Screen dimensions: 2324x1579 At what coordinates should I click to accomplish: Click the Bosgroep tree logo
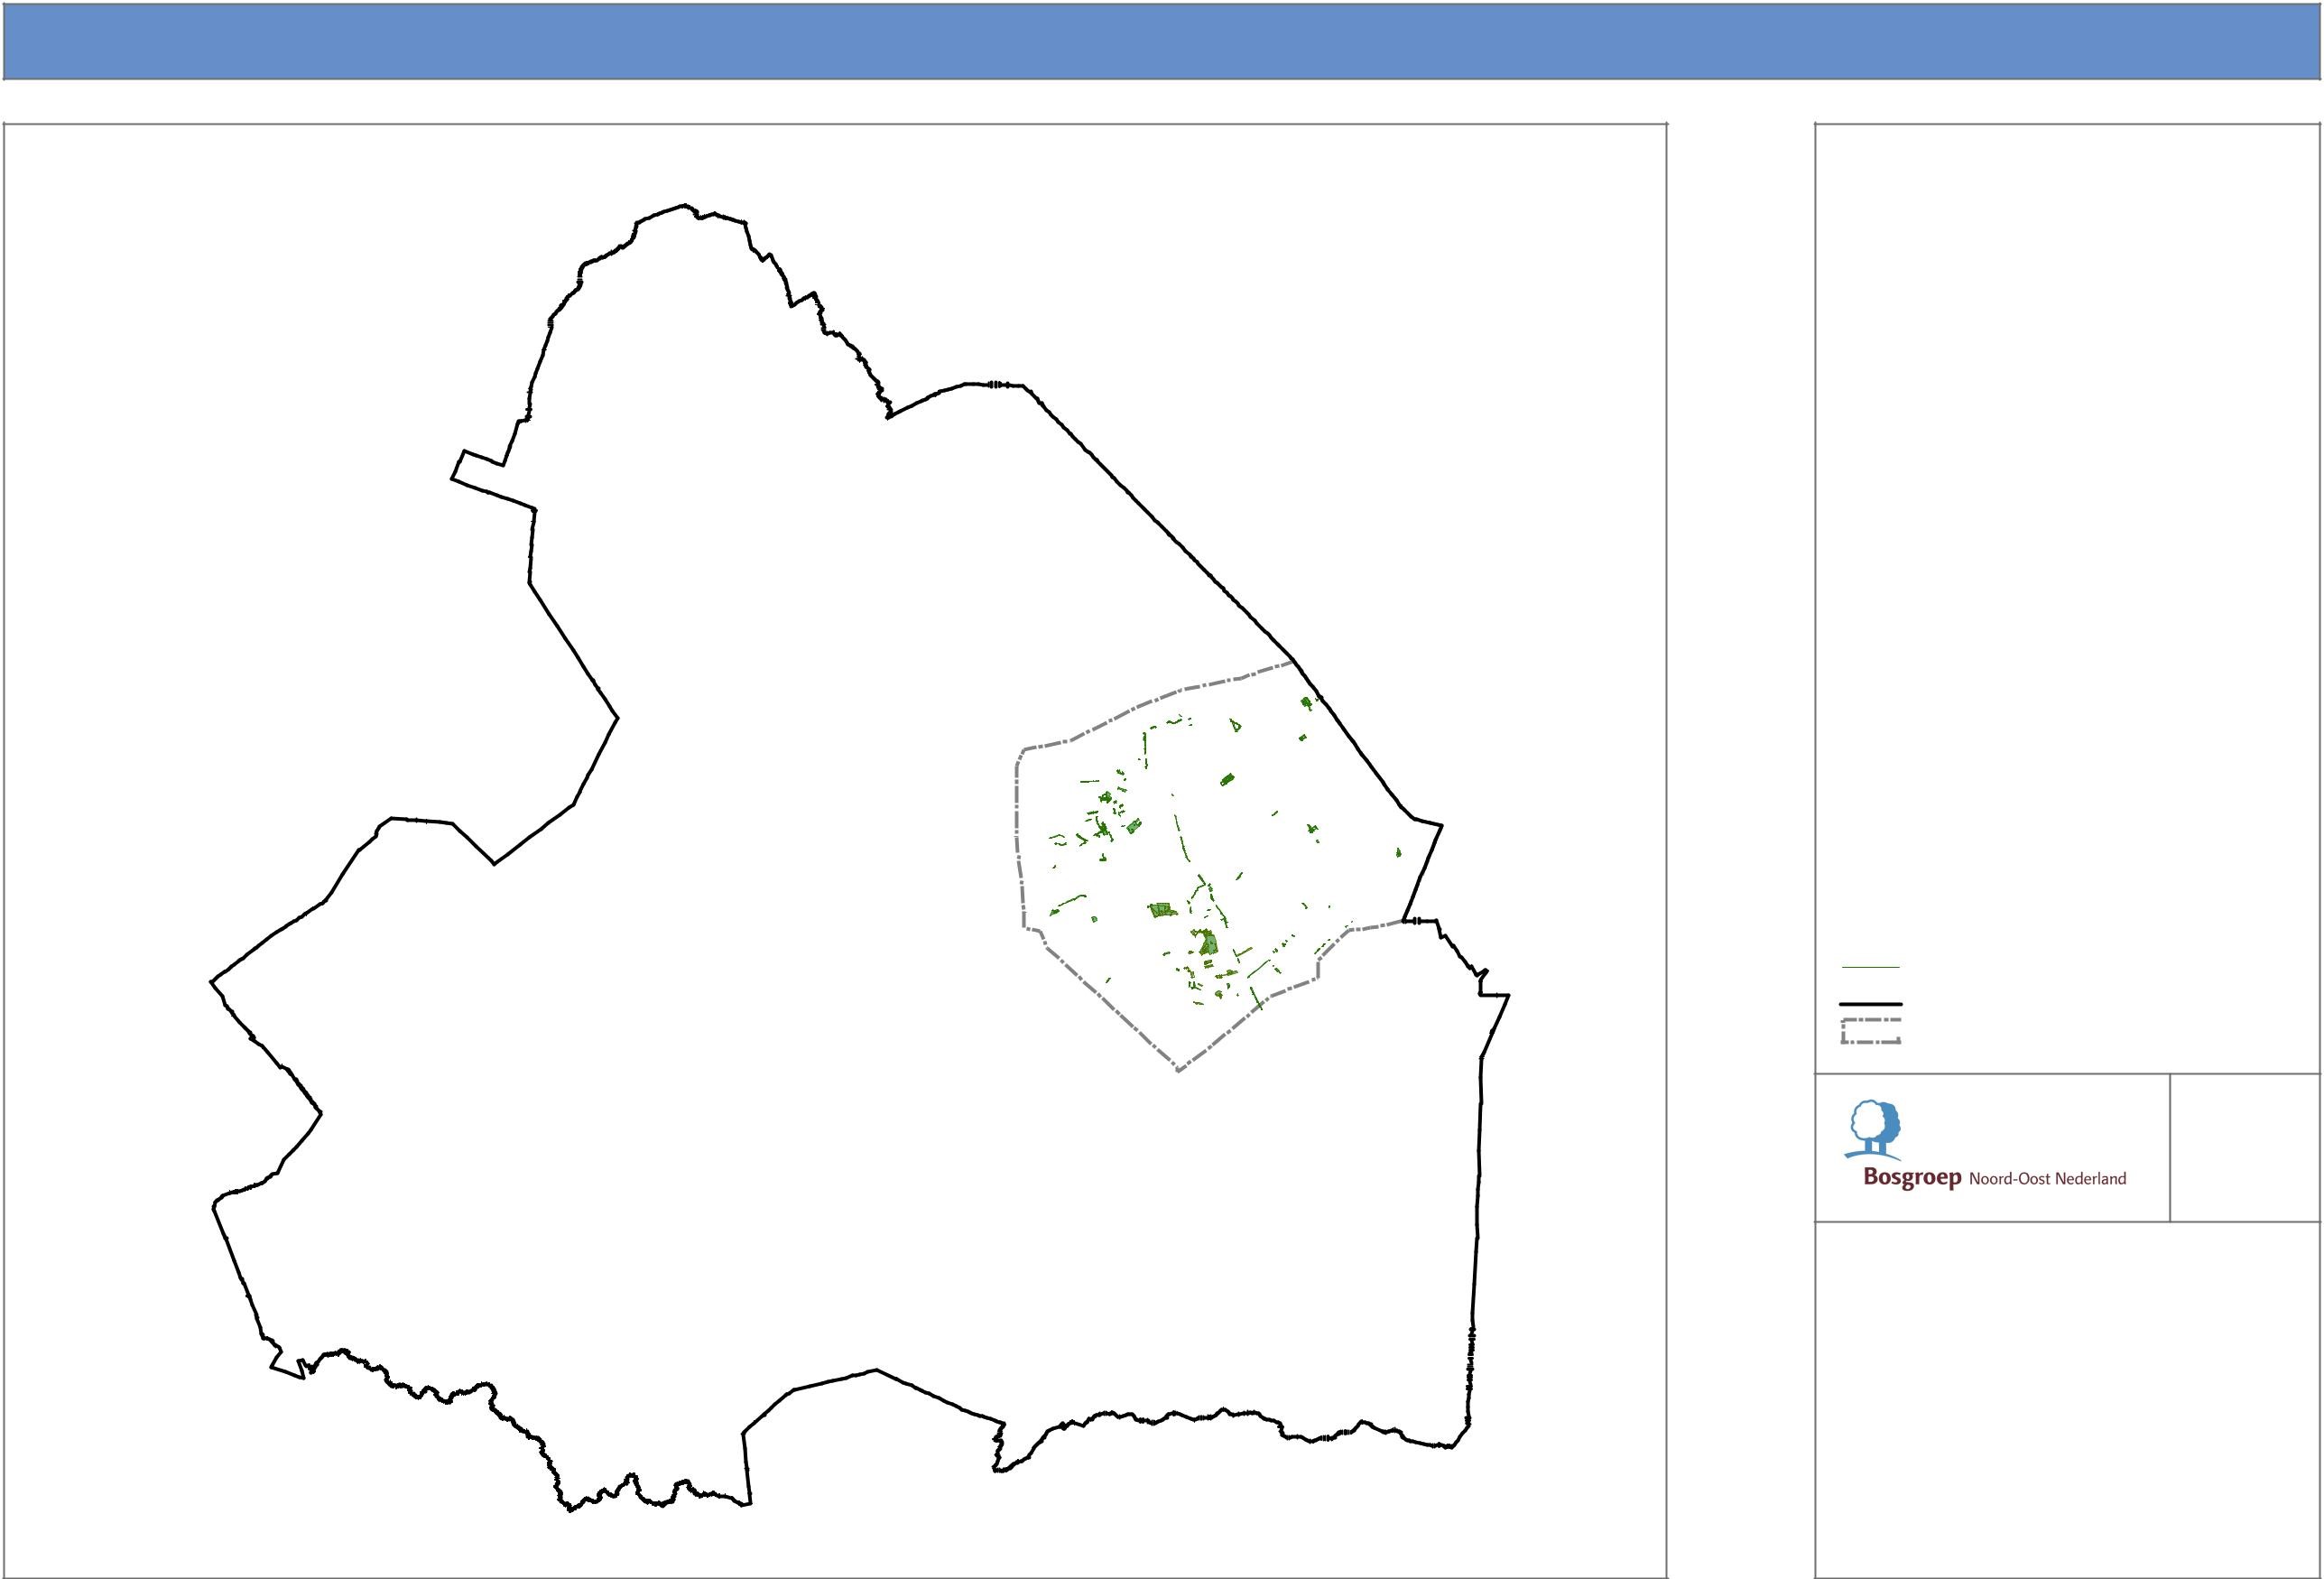[1873, 1130]
